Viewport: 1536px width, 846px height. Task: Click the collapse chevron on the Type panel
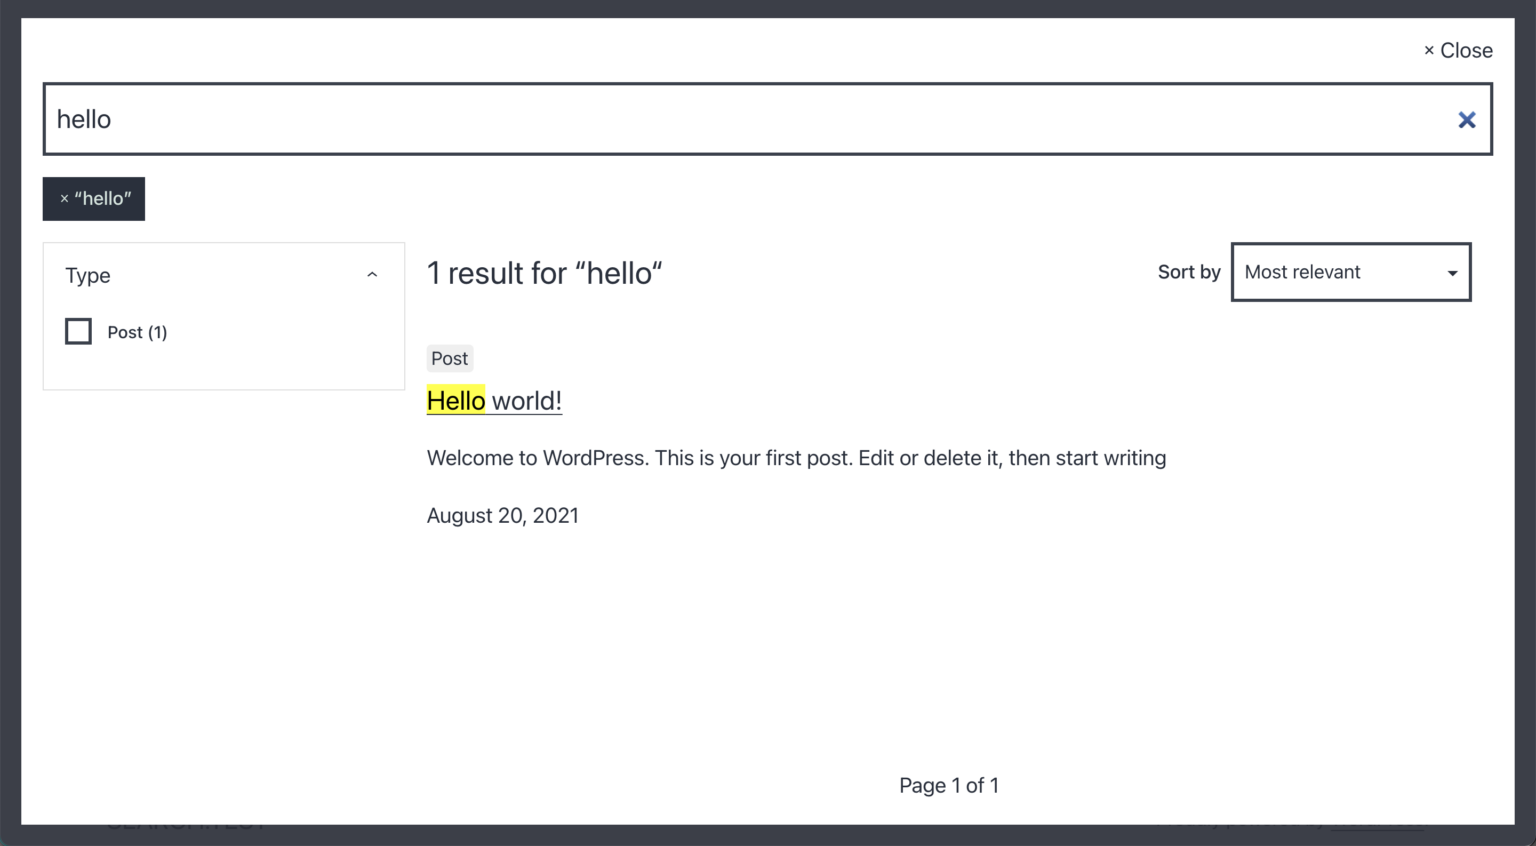pyautogui.click(x=371, y=273)
